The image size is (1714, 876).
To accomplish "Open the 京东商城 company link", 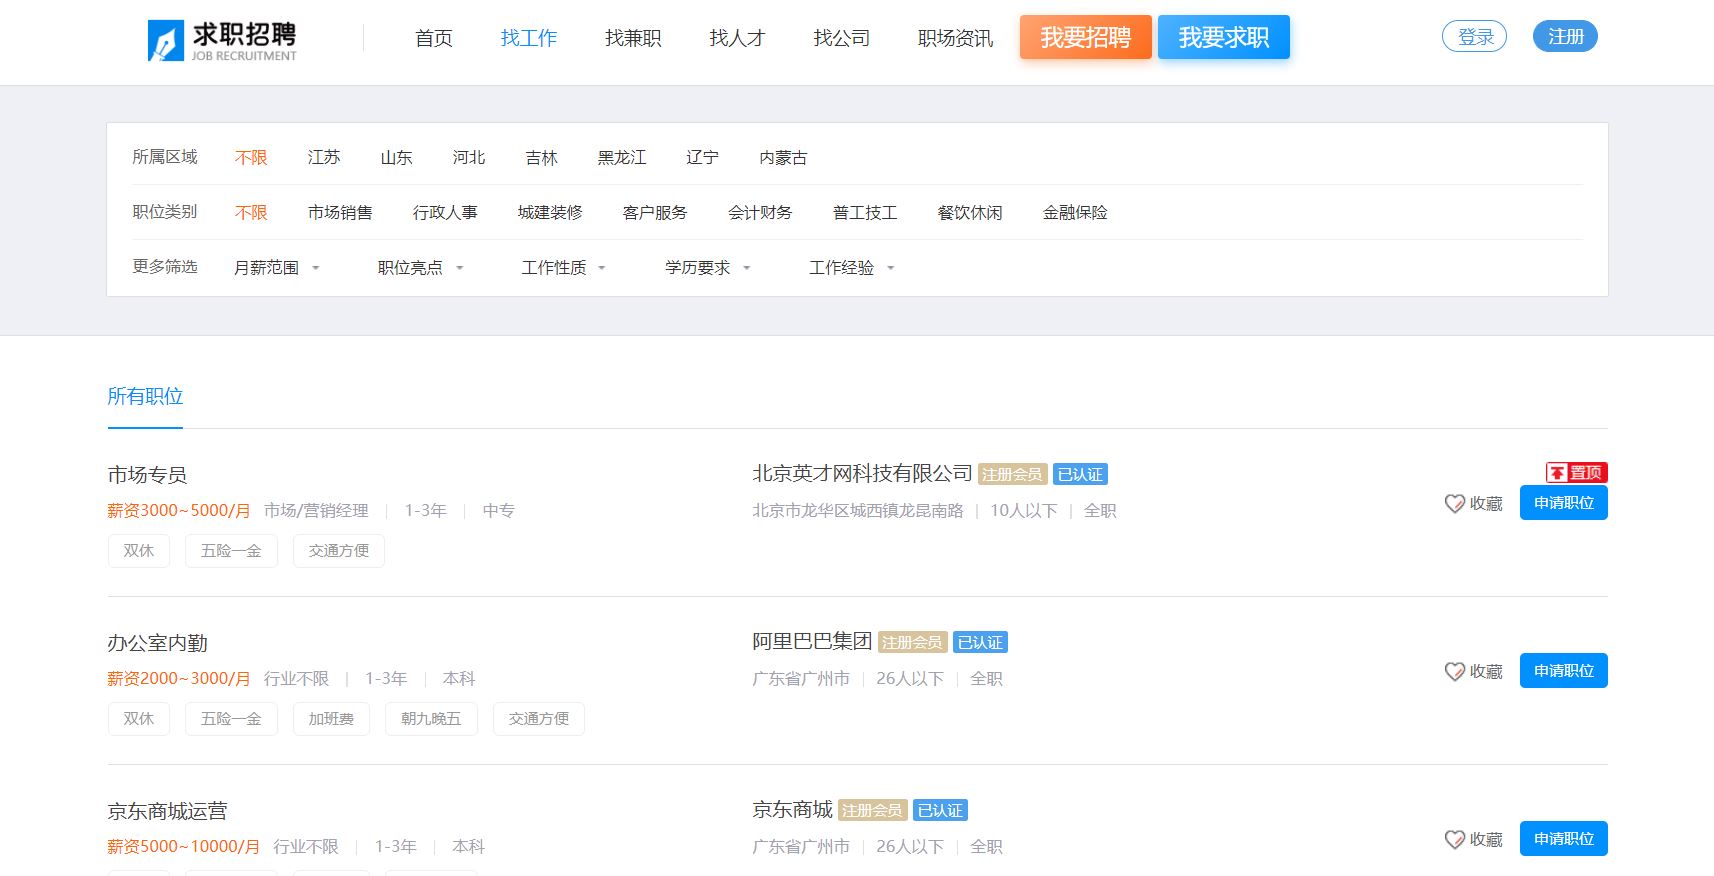I will 792,810.
